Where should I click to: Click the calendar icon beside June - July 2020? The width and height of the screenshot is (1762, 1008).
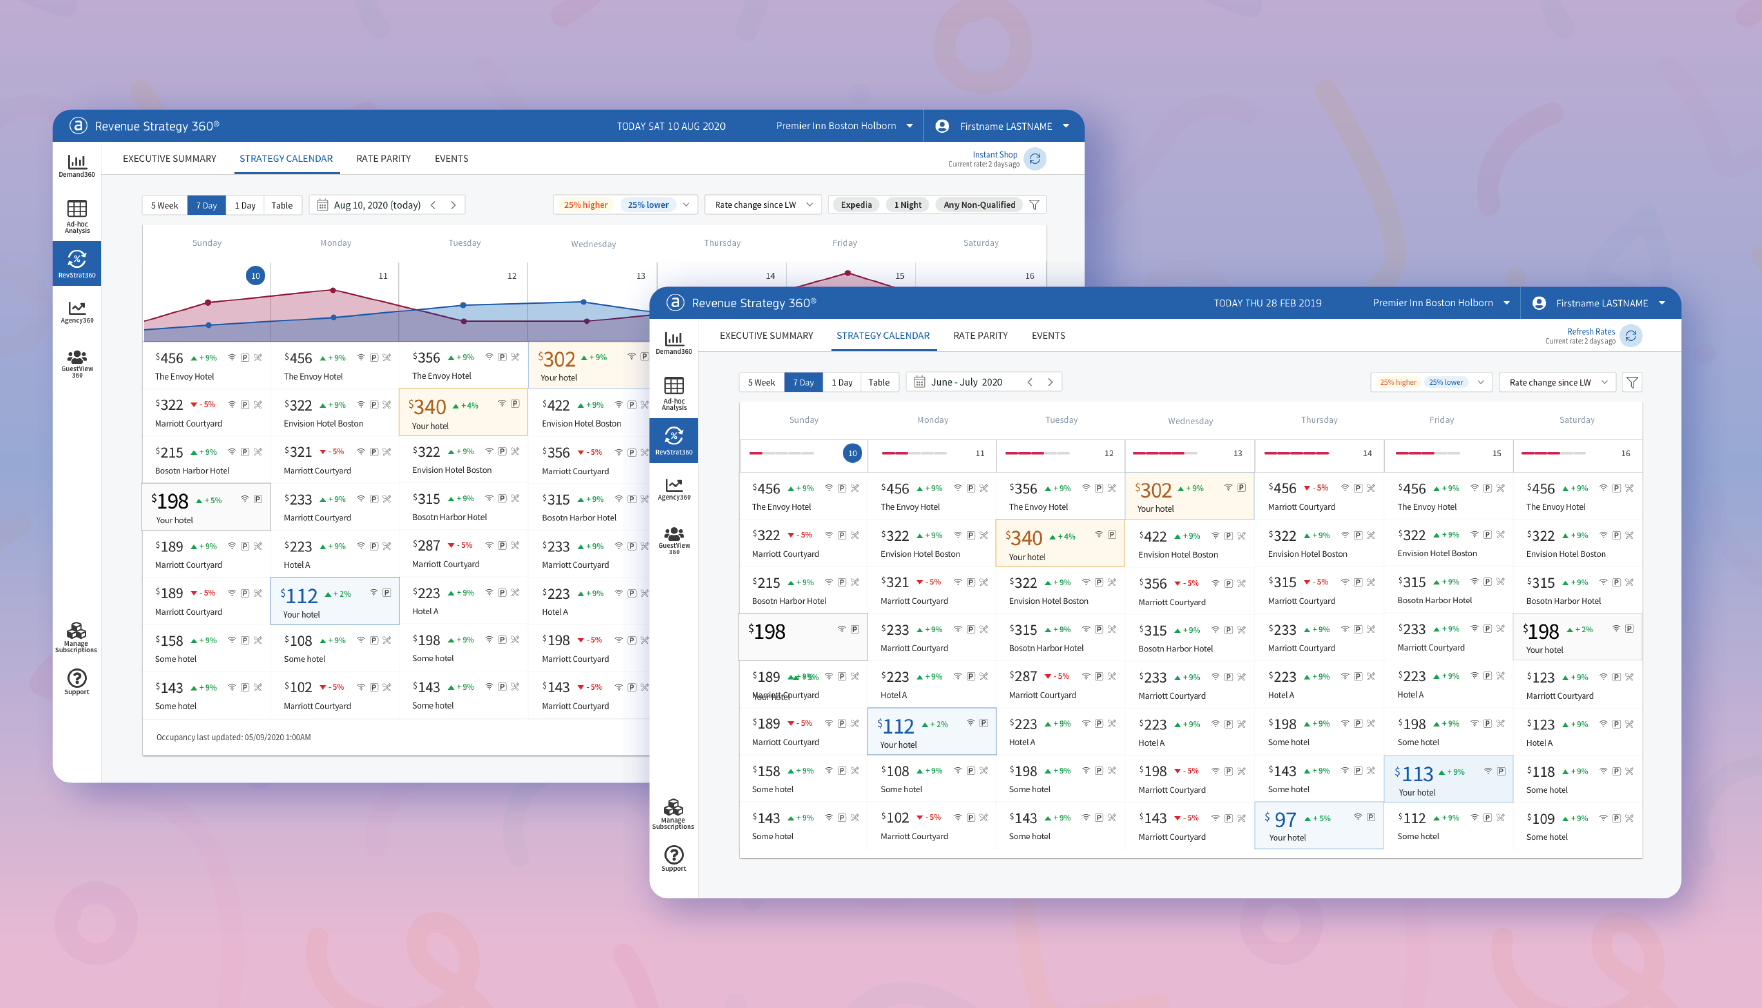coord(919,382)
